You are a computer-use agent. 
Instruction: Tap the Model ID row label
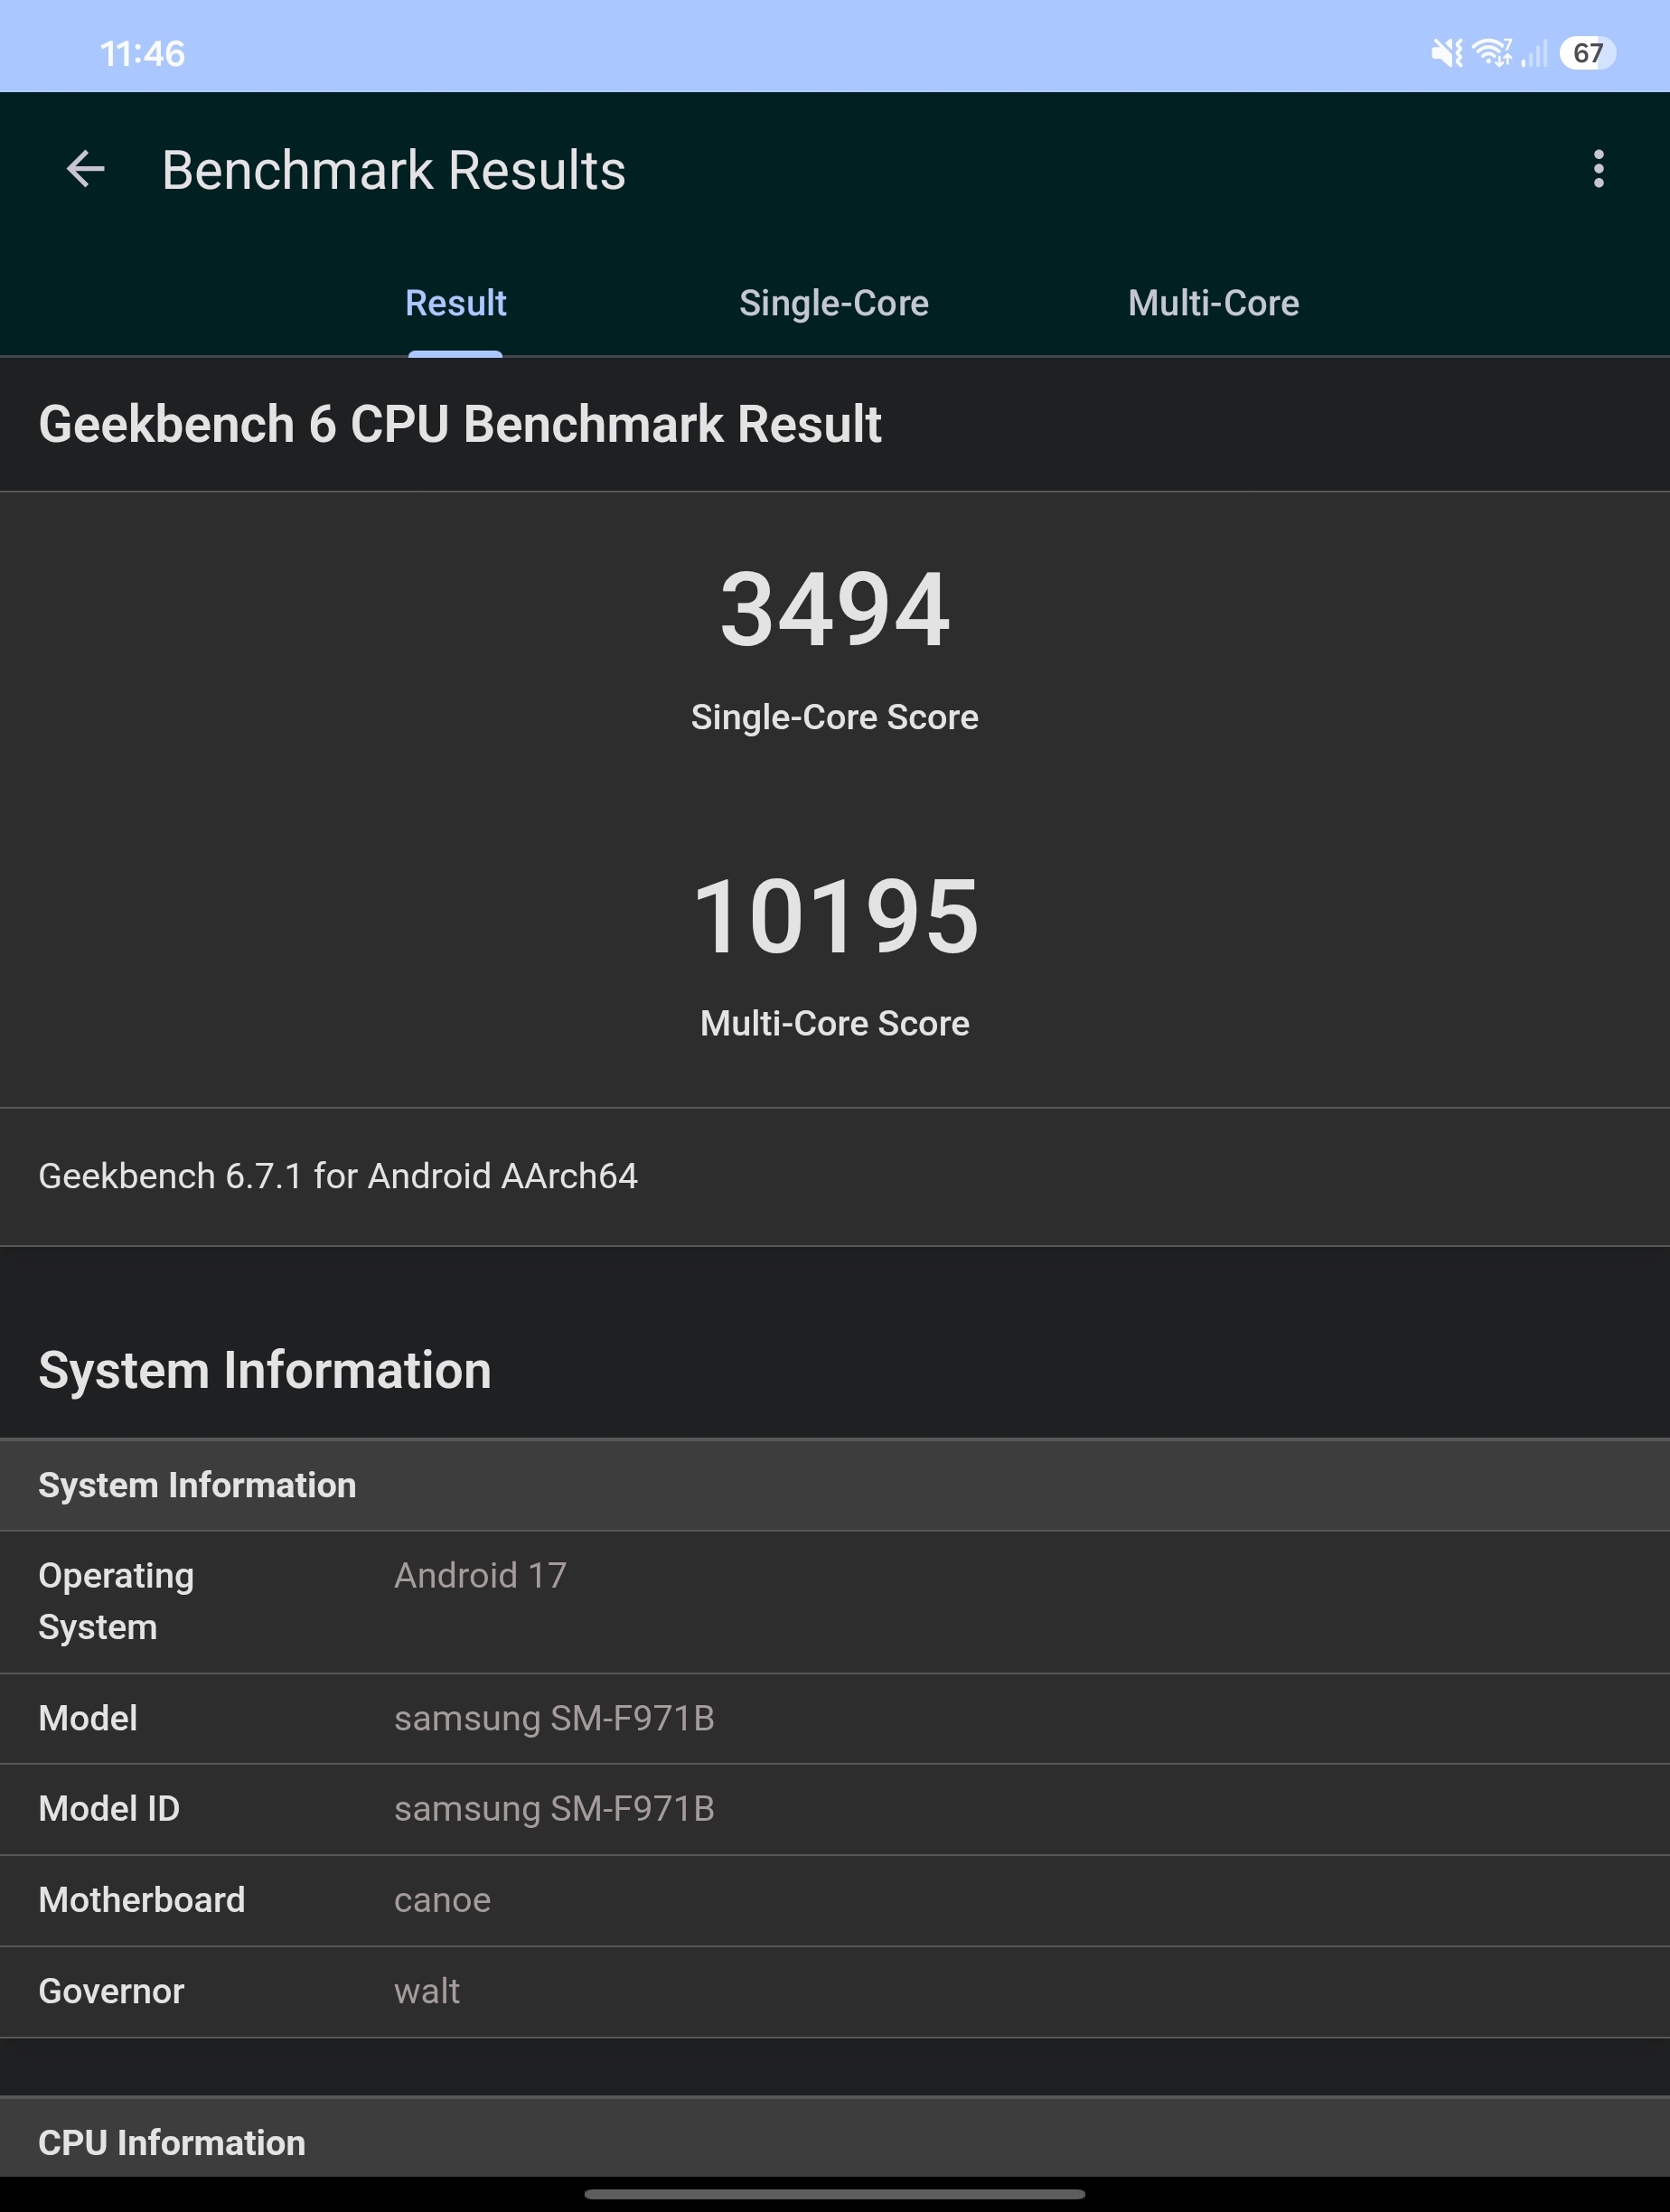click(x=109, y=1809)
